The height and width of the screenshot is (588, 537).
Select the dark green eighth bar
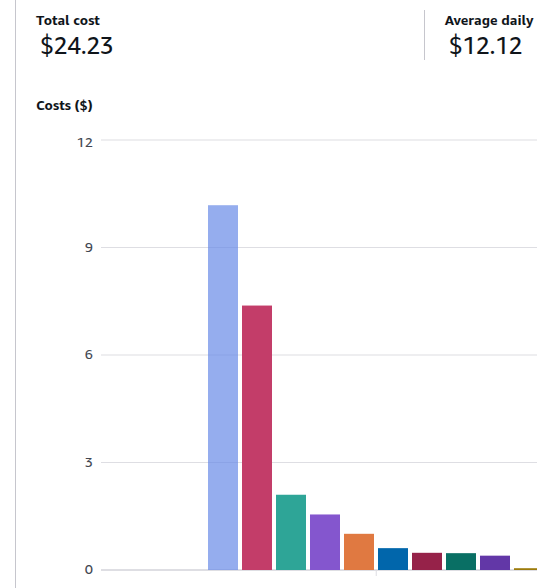pyautogui.click(x=461, y=561)
